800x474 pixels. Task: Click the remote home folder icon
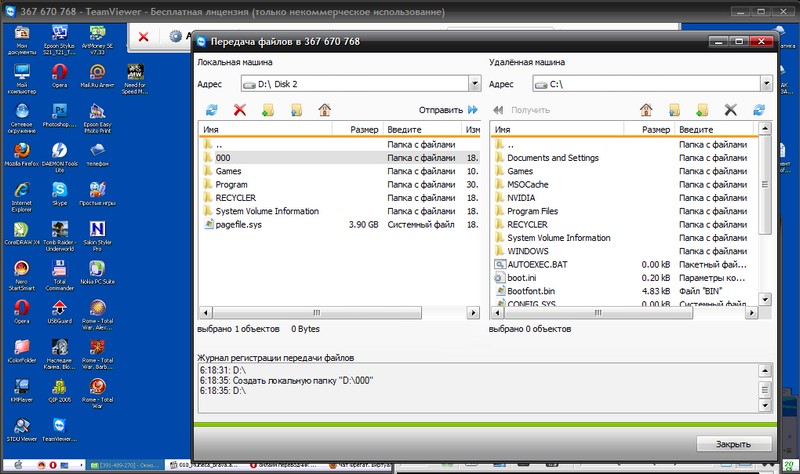point(646,110)
